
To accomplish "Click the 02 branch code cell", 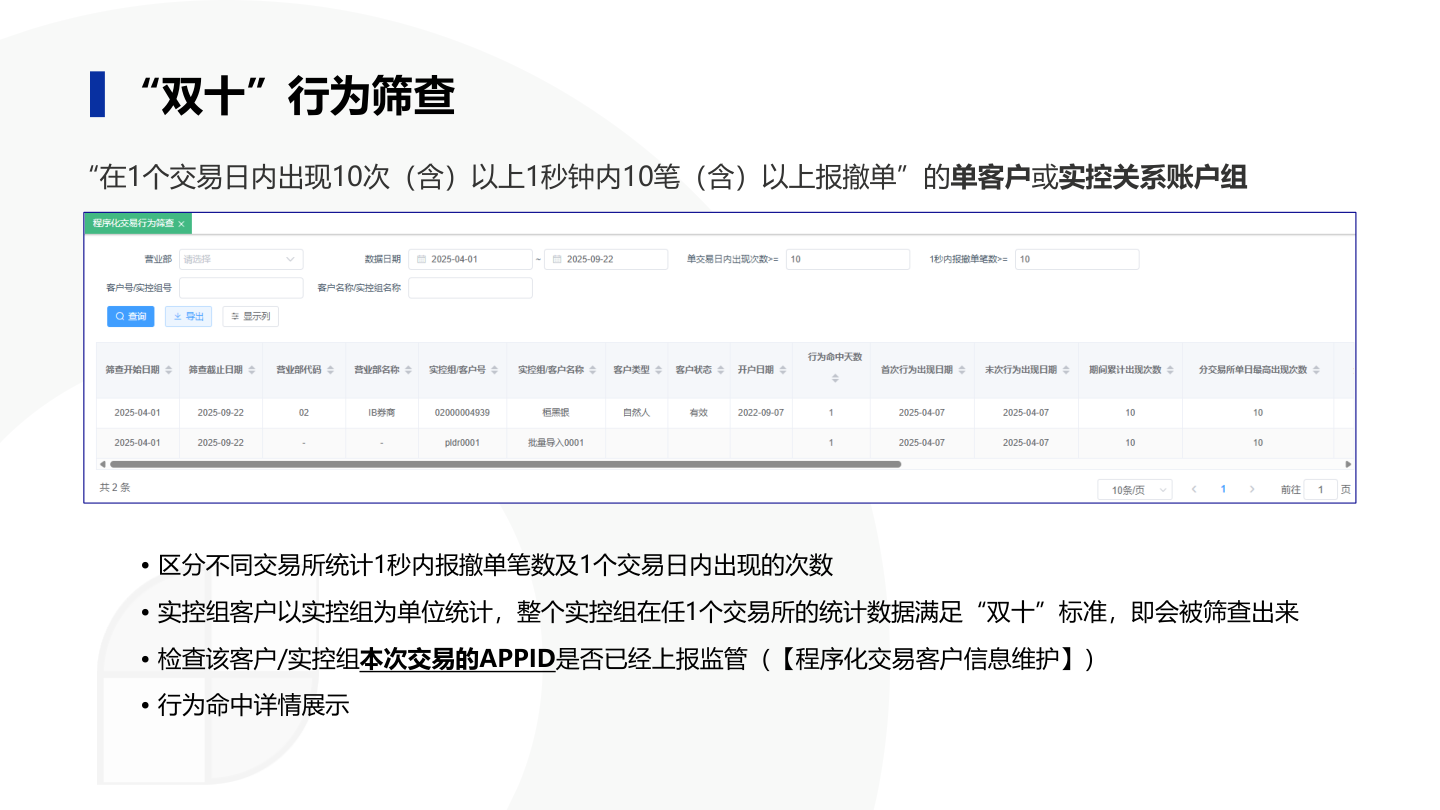I will click(x=304, y=412).
